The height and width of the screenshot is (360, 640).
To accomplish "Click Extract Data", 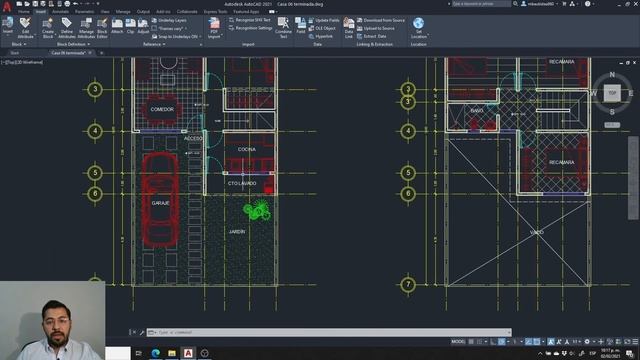I will click(372, 36).
